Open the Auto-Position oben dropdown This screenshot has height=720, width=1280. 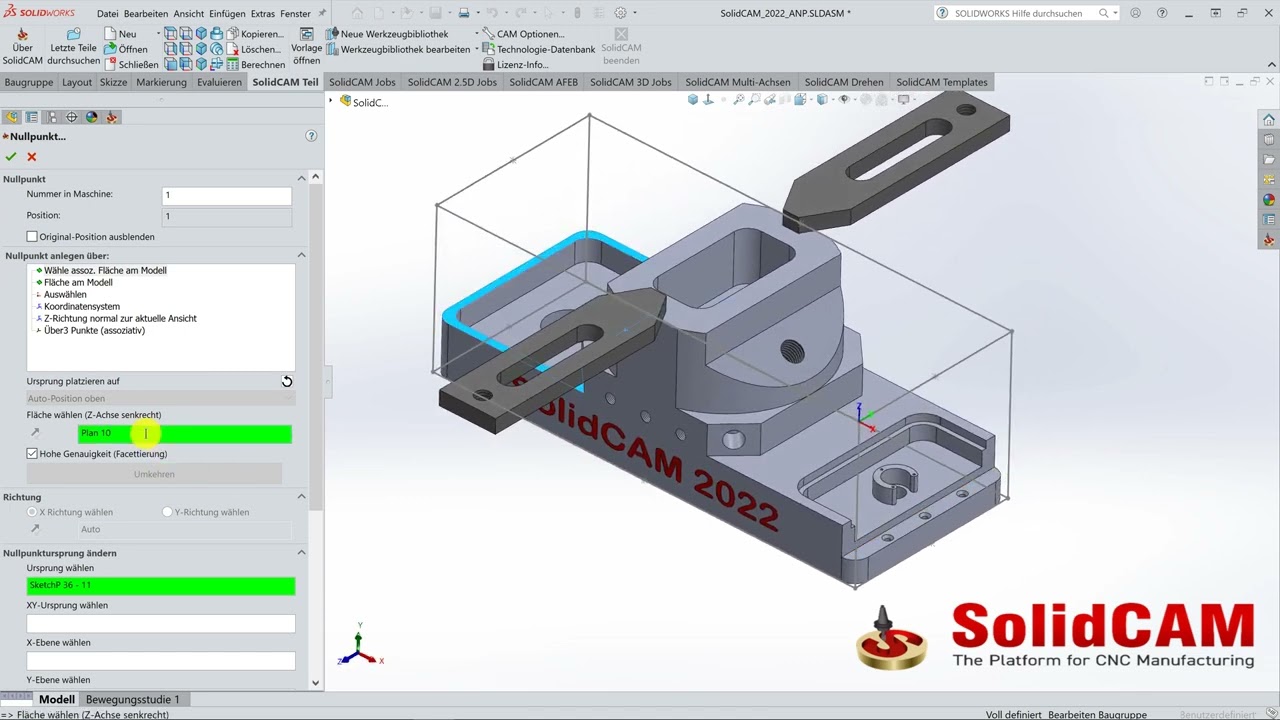pos(161,398)
